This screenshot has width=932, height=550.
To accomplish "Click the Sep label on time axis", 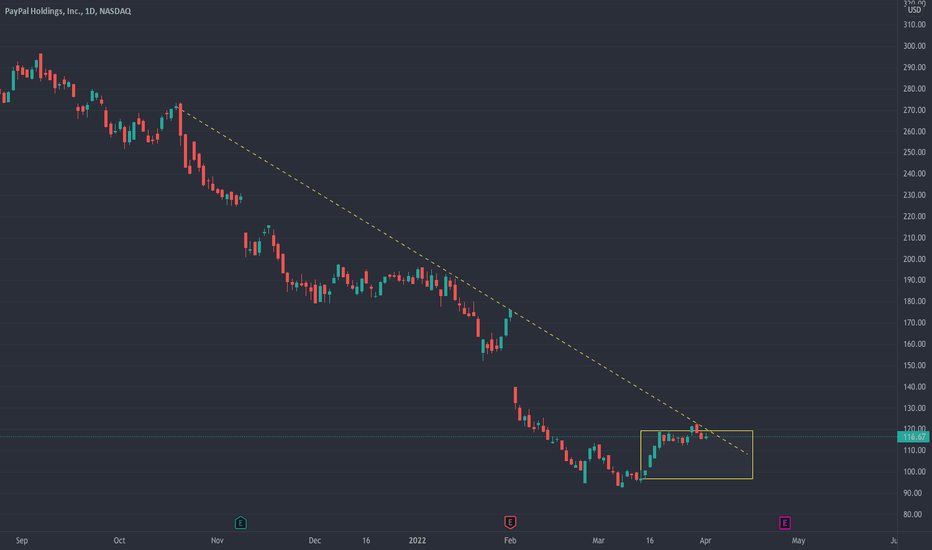I will (x=22, y=540).
